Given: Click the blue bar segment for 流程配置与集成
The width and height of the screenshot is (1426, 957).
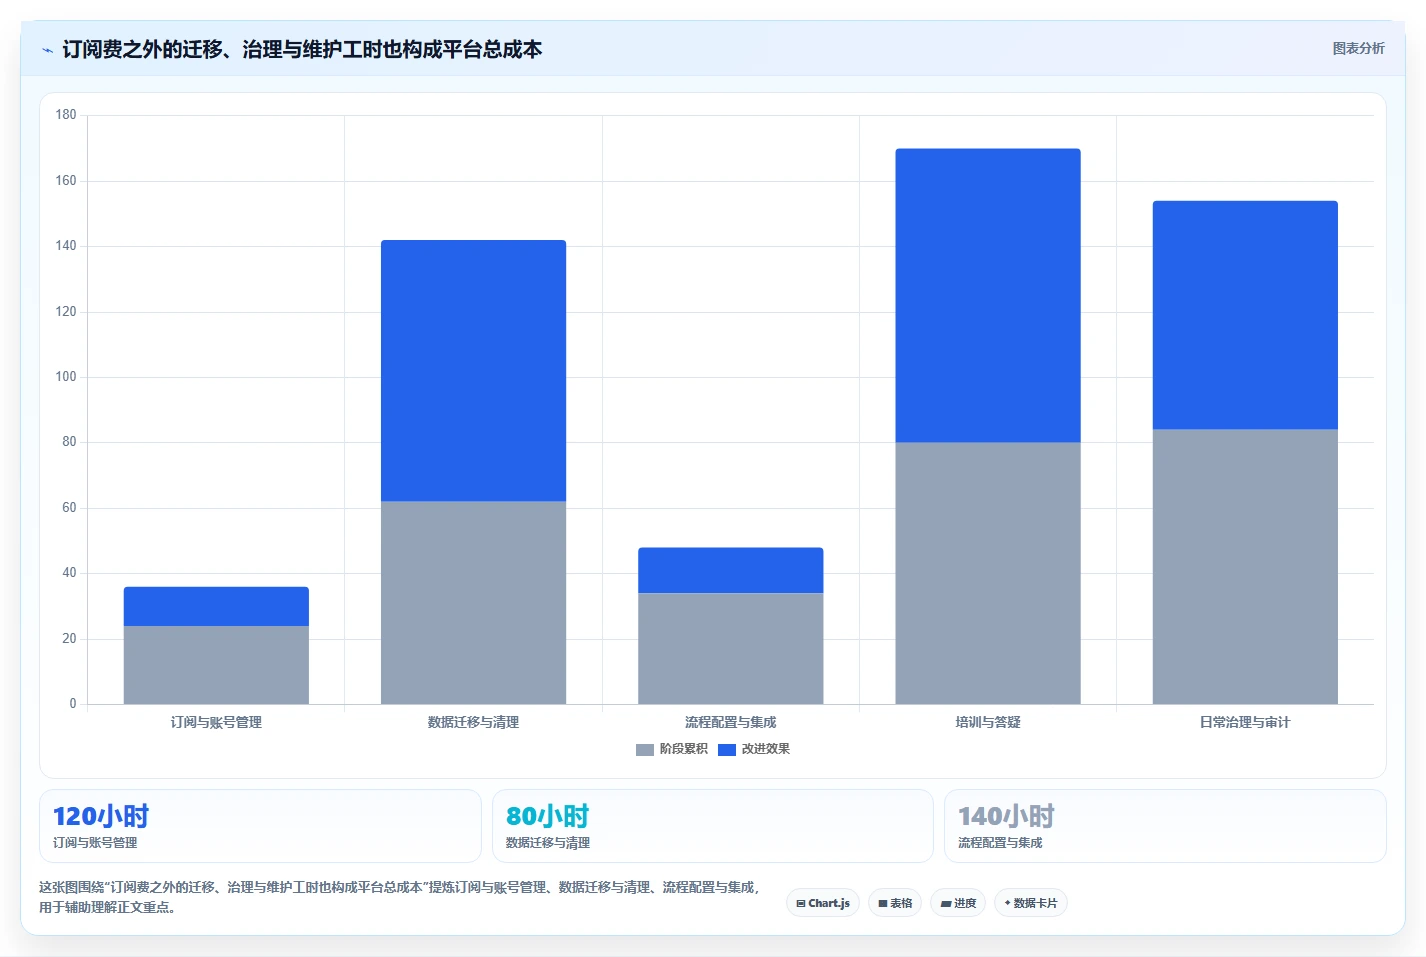Looking at the screenshot, I should tap(730, 570).
